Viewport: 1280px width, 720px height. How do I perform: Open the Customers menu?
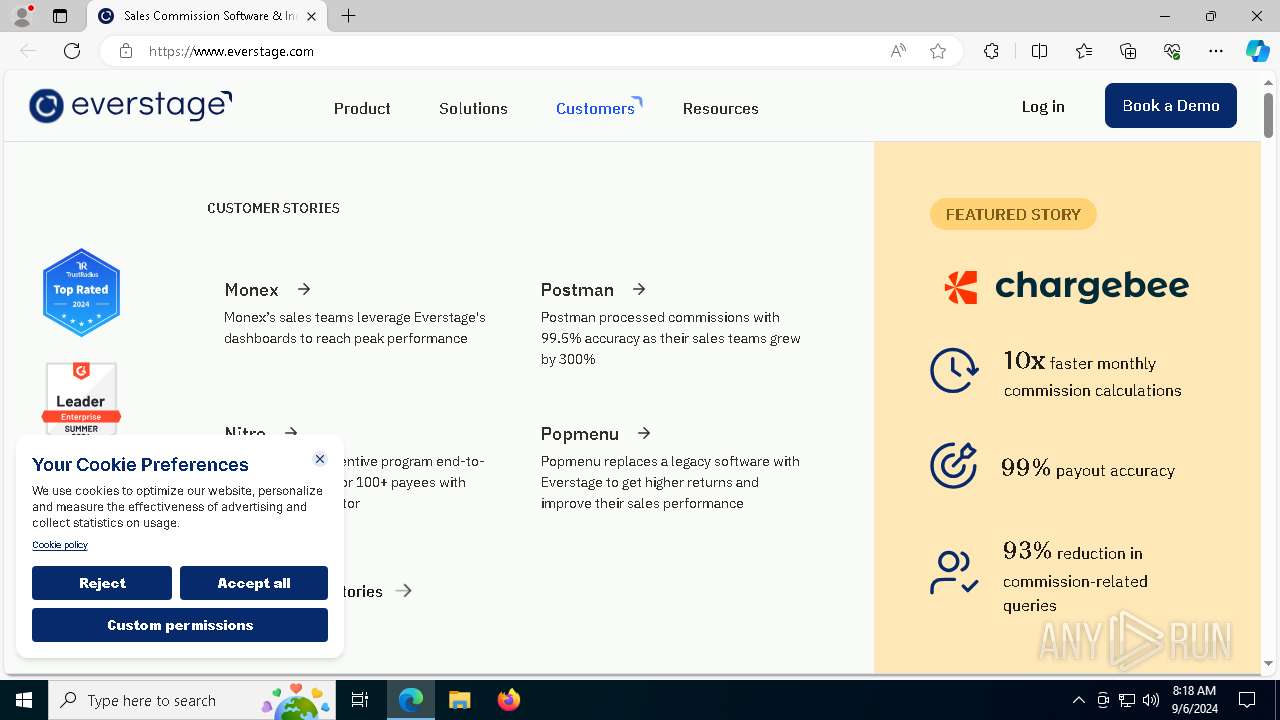[x=595, y=108]
